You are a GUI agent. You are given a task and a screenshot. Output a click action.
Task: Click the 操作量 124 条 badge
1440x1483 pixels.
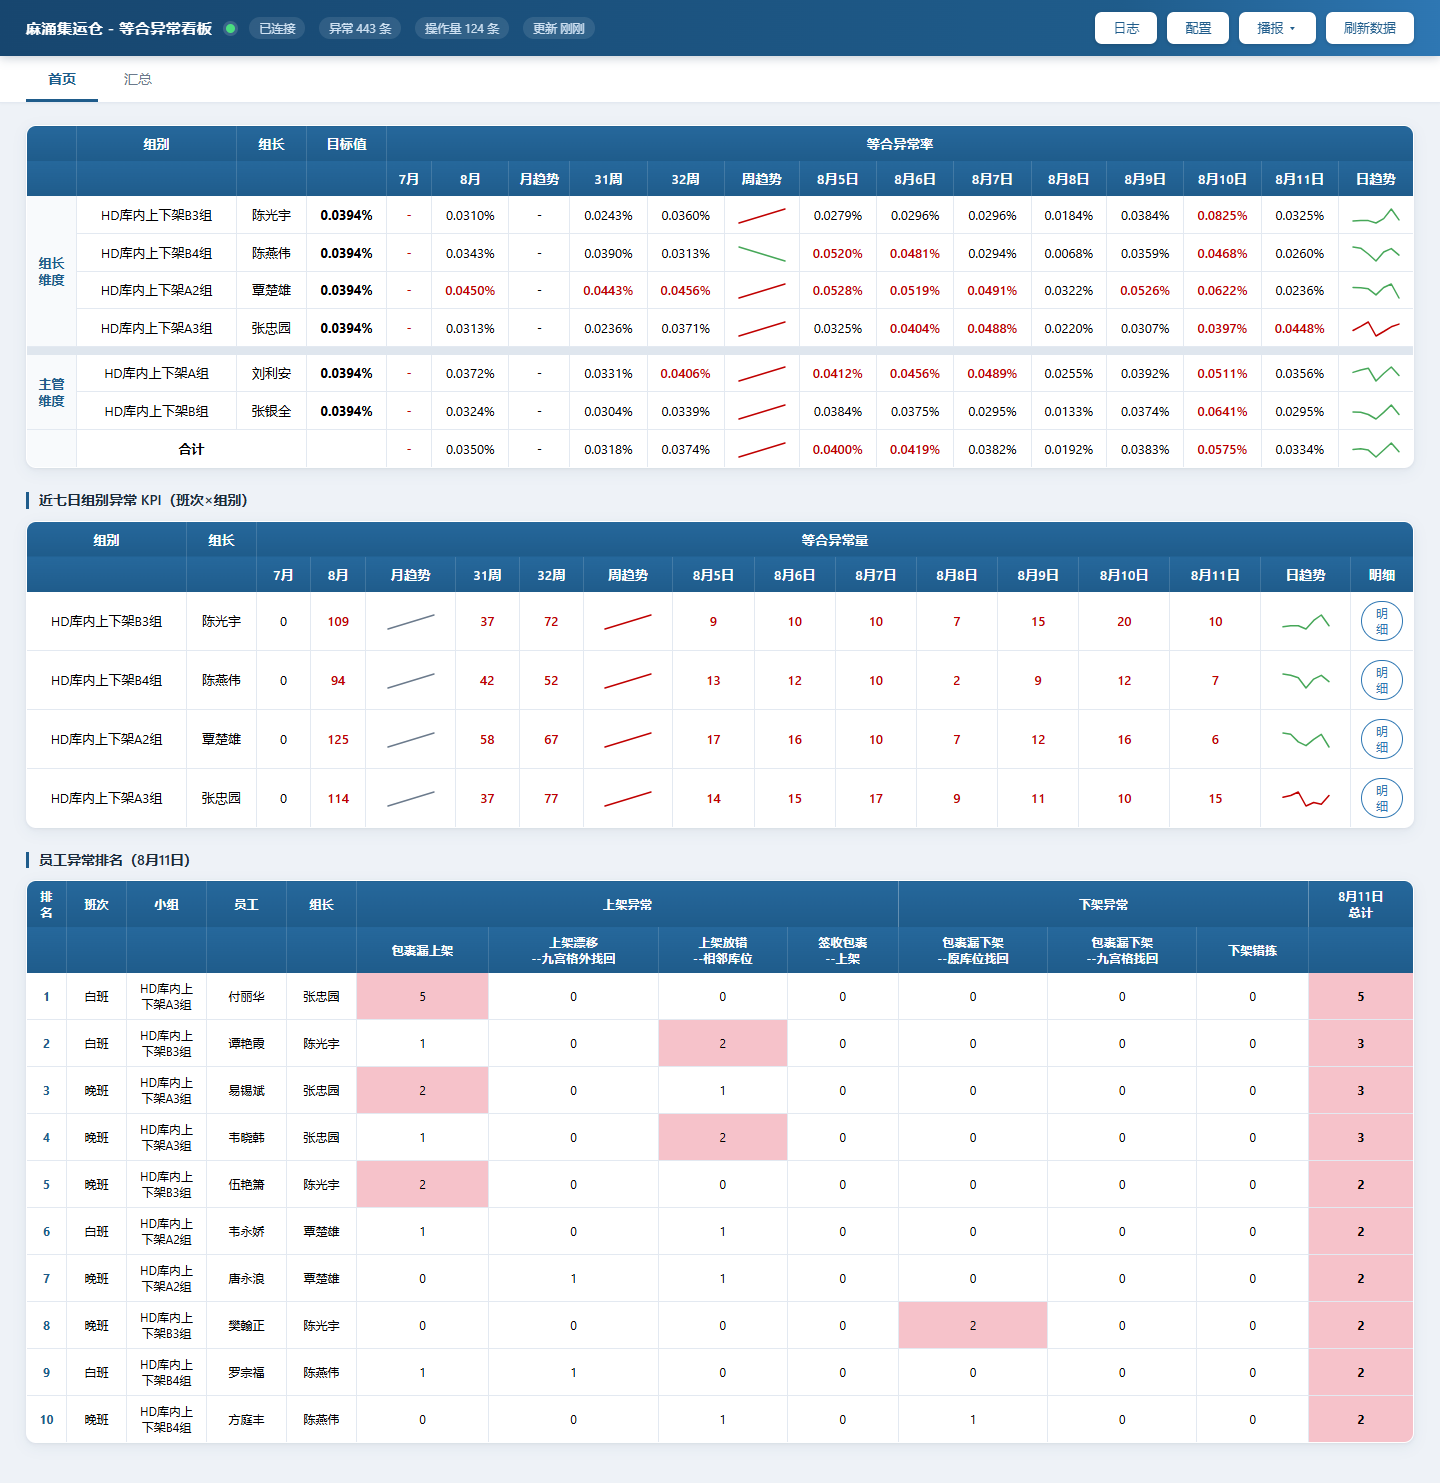462,28
